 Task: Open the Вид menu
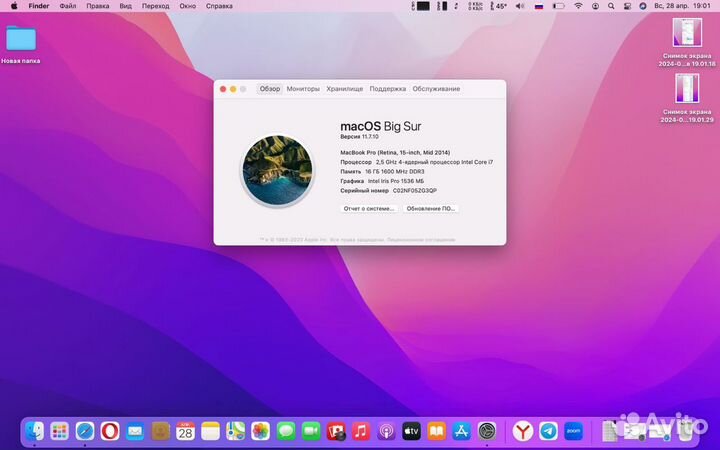[x=125, y=6]
